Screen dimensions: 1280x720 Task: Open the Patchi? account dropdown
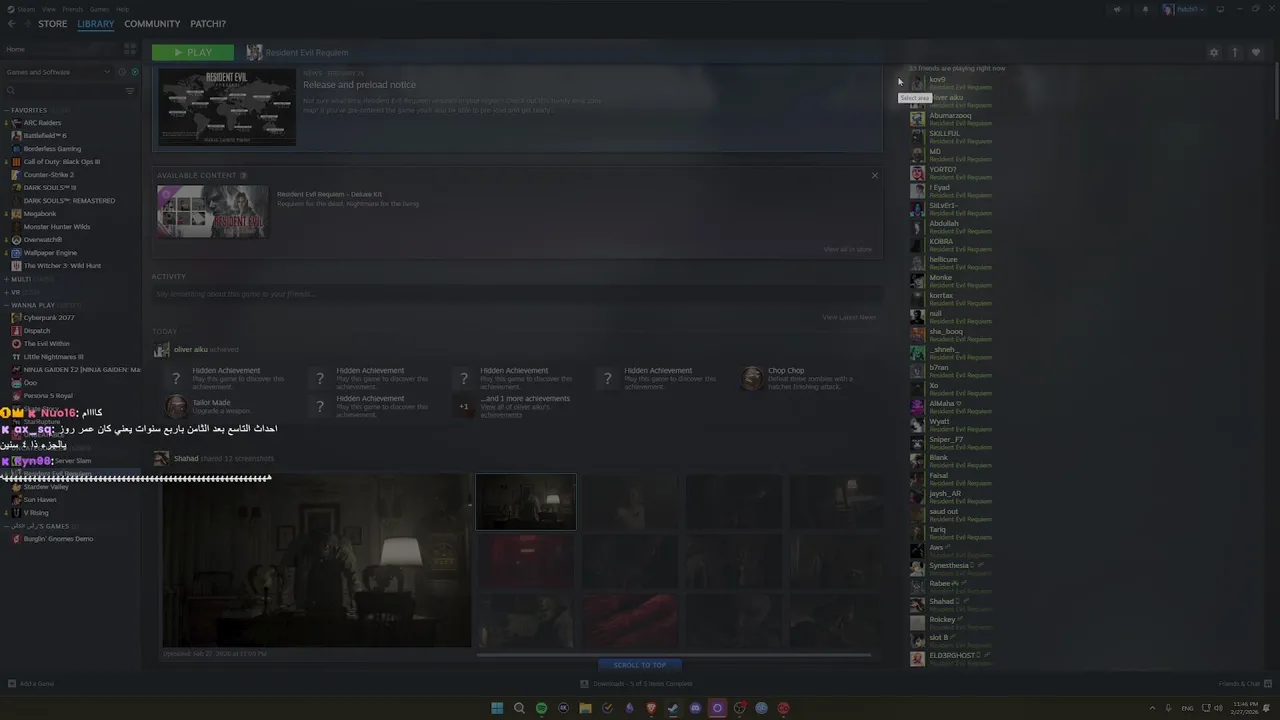coord(1185,9)
